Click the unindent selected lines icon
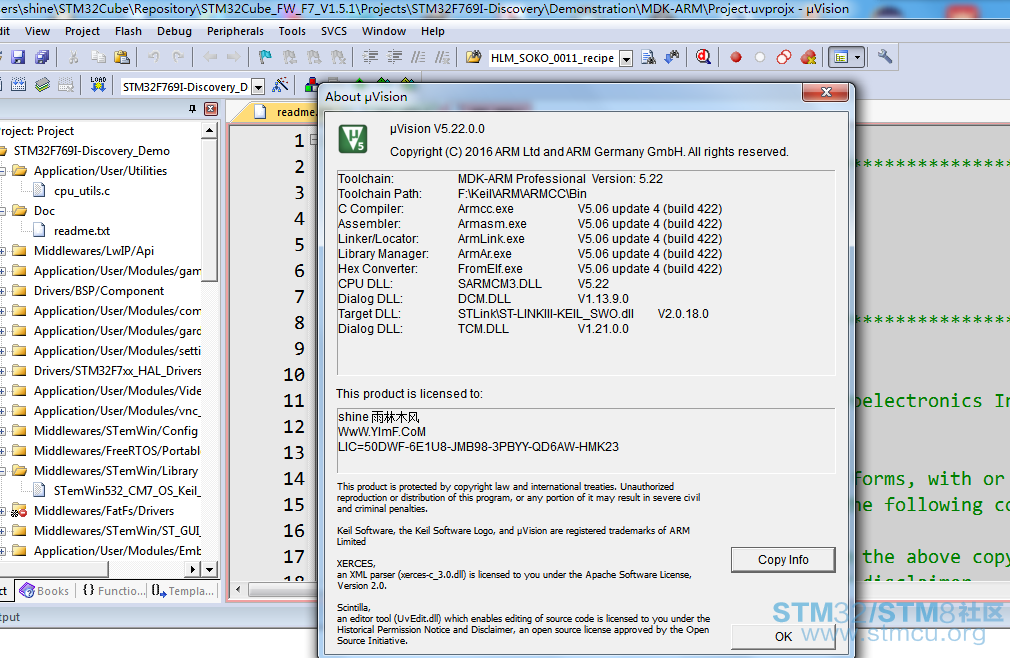1010x658 pixels. pyautogui.click(x=394, y=57)
